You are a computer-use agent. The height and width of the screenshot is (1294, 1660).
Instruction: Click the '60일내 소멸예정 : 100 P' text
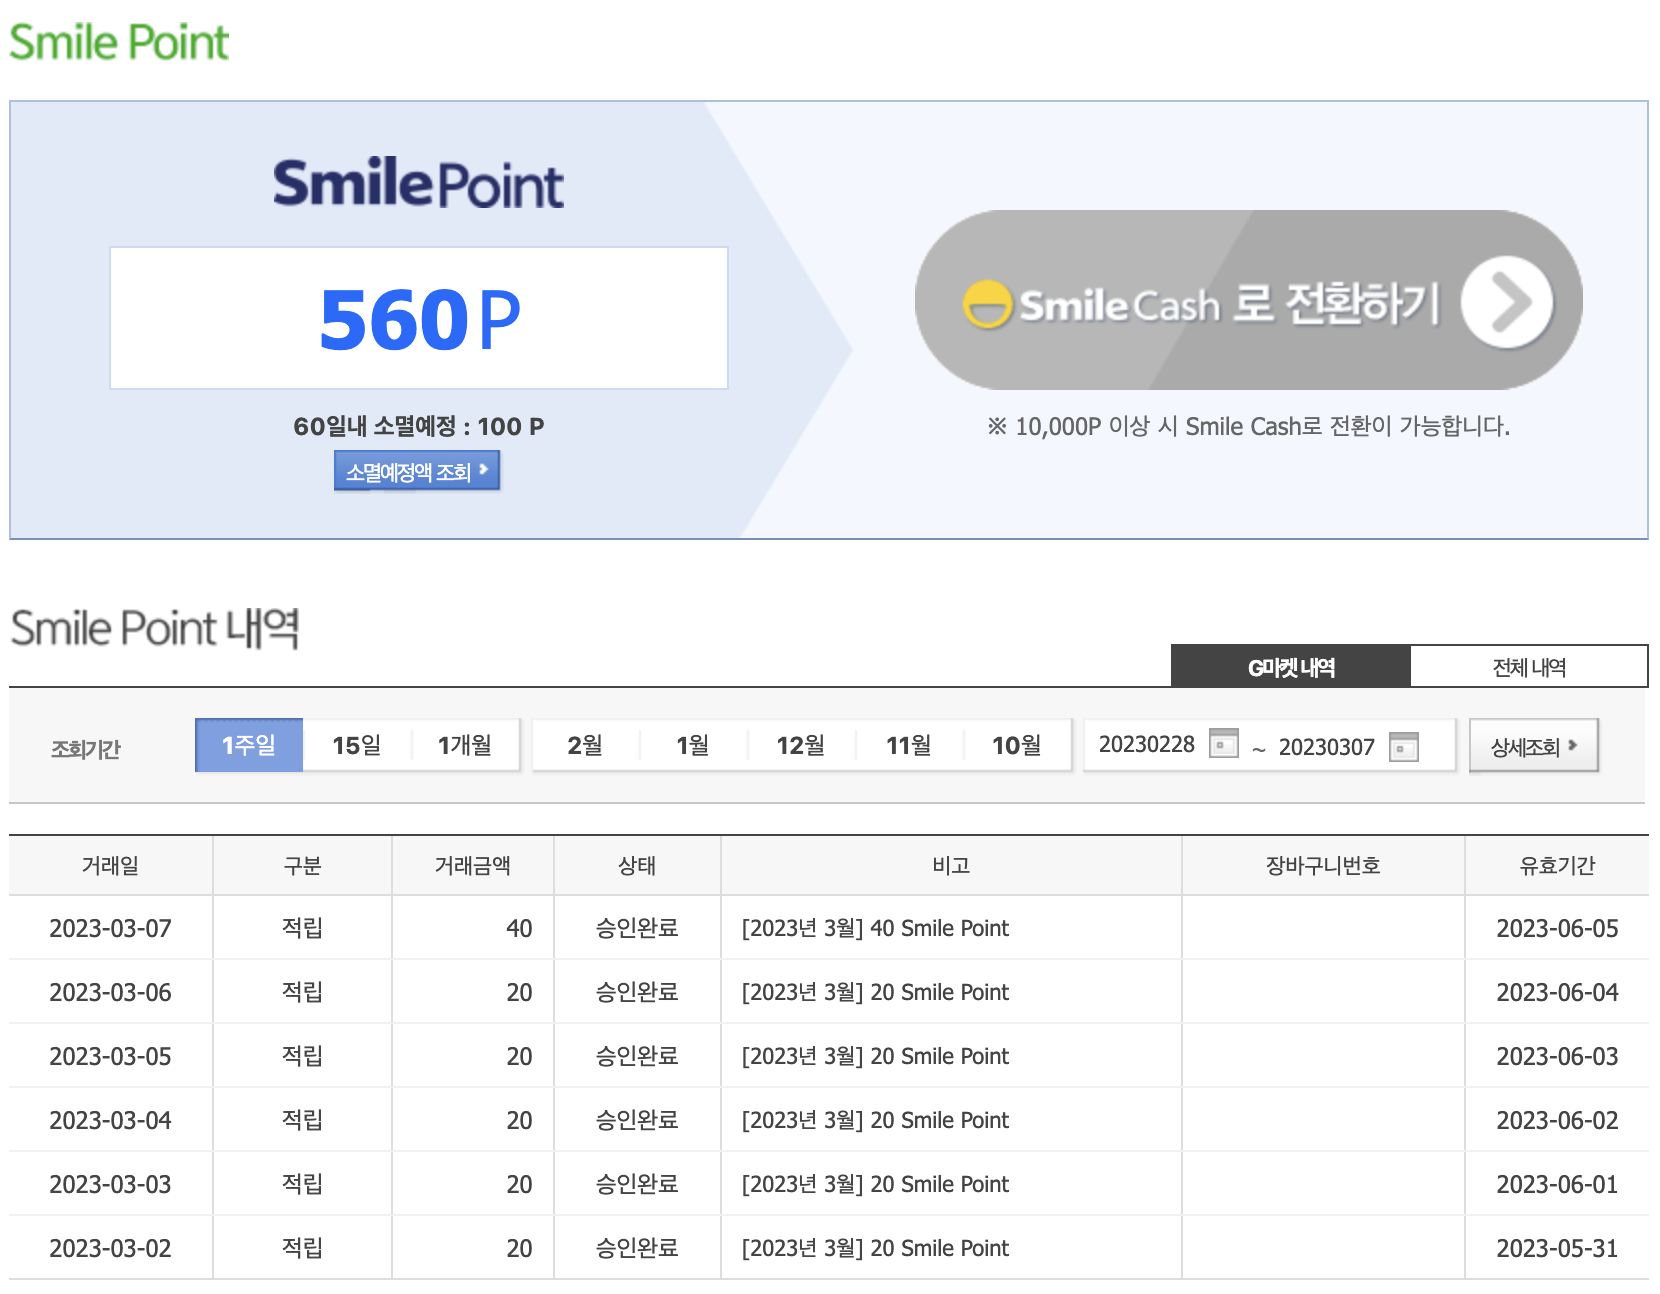[418, 426]
